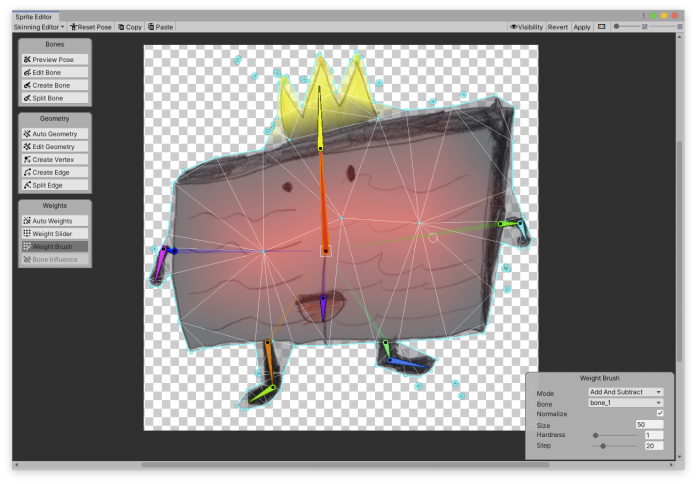Screen dimensions: 696x484
Task: Choose the Create Bone tool
Action: [x=55, y=86]
